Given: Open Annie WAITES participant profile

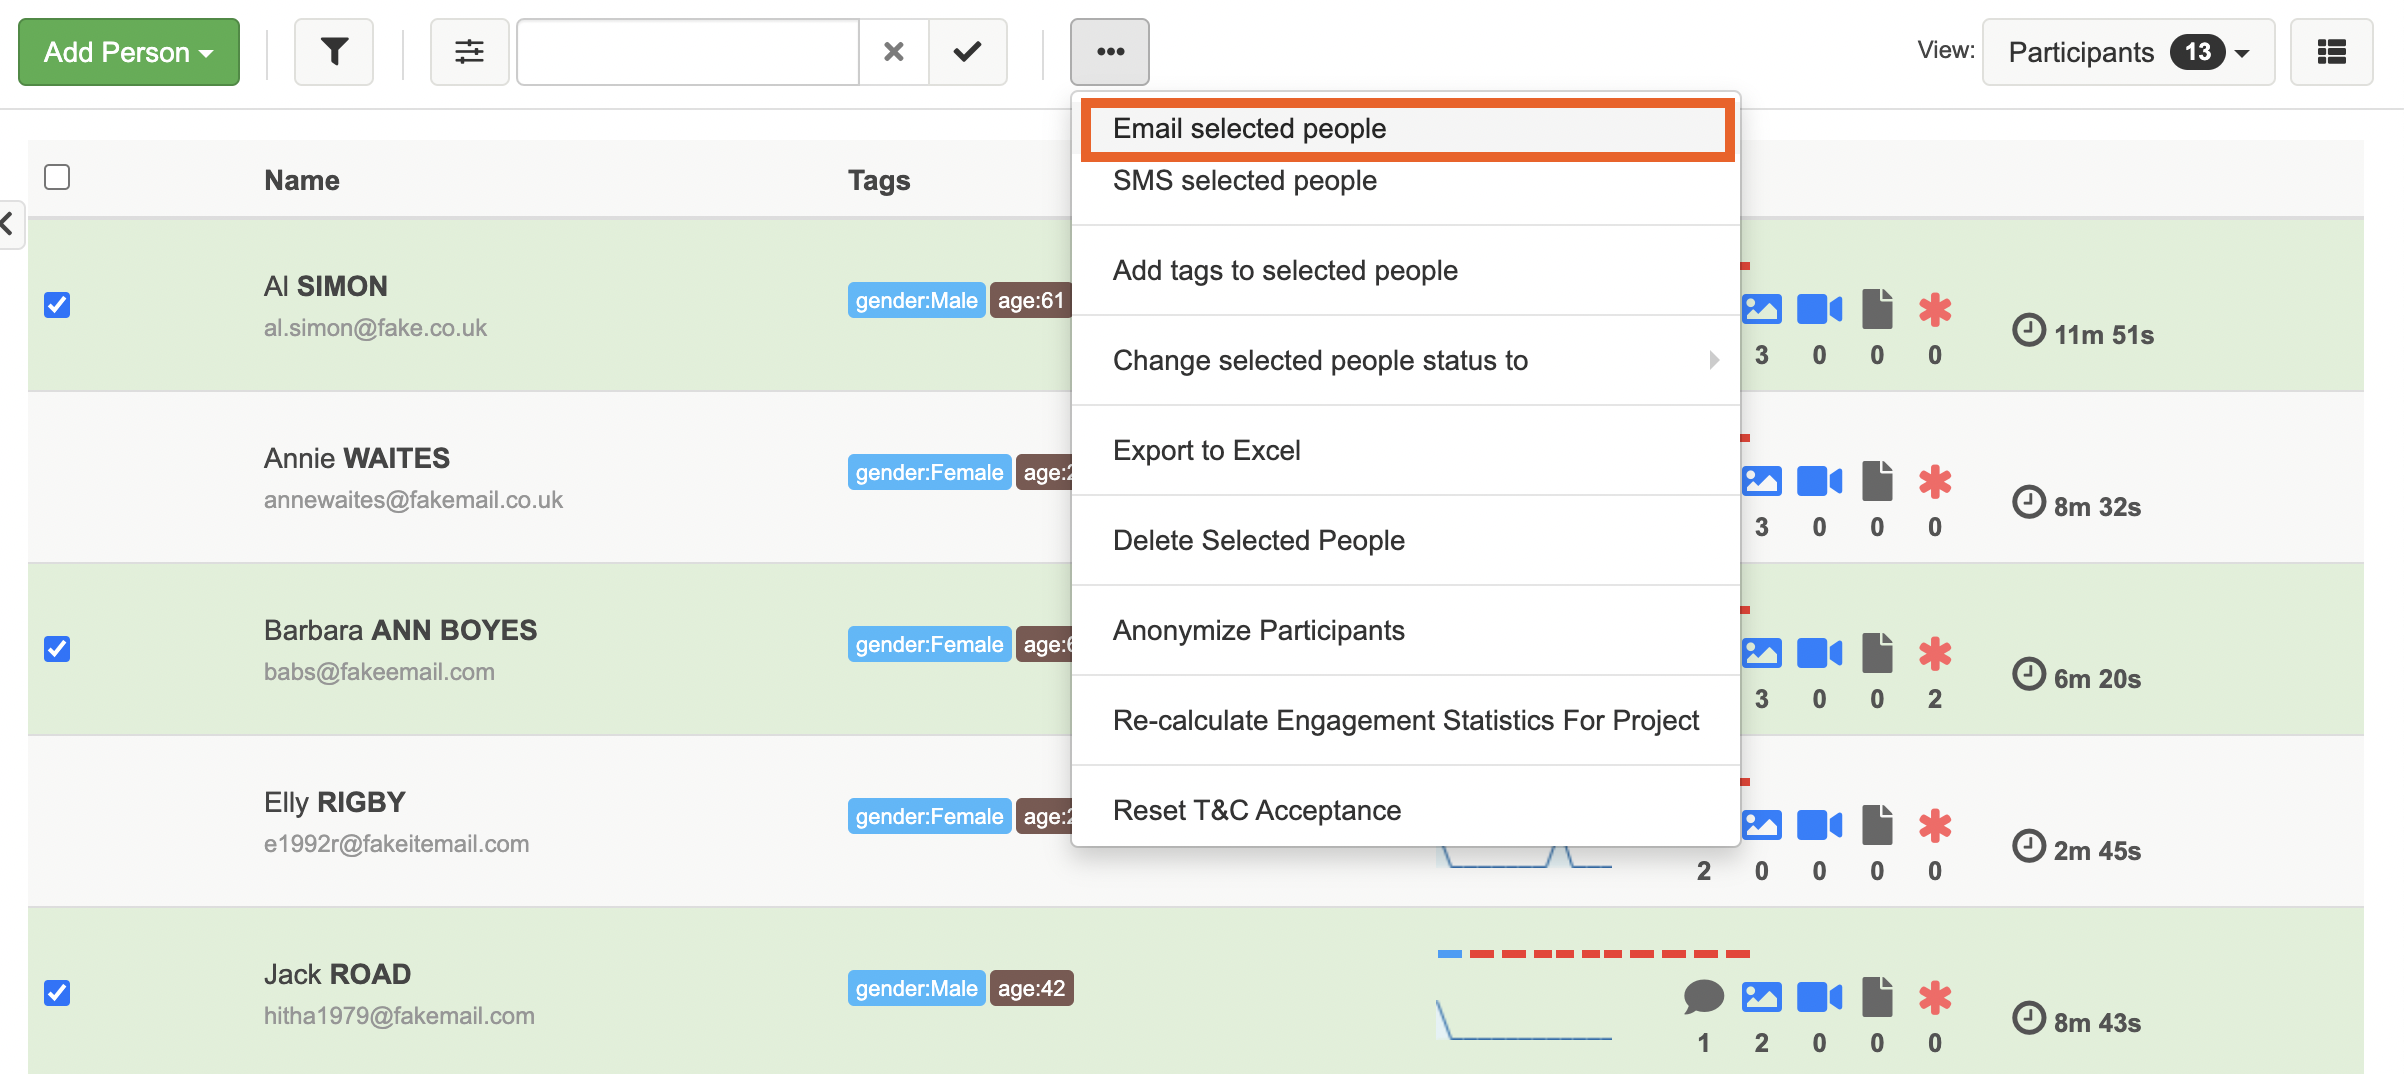Looking at the screenshot, I should coord(357,458).
